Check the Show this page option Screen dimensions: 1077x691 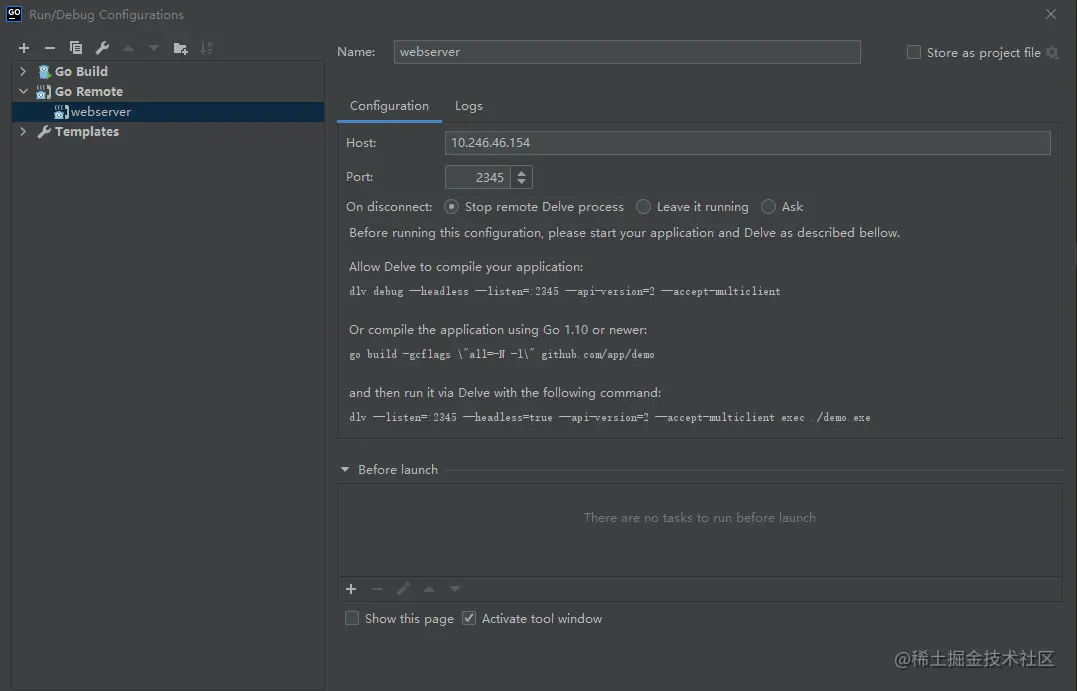pyautogui.click(x=352, y=618)
